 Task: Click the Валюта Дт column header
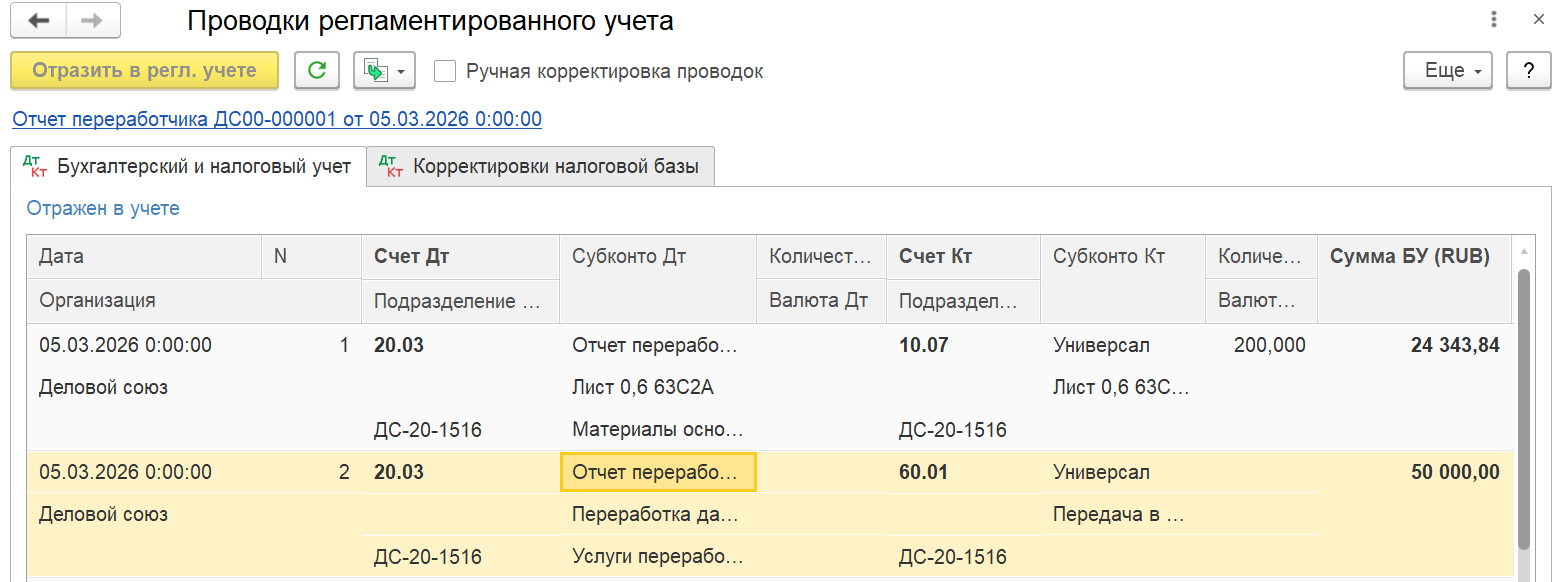[821, 300]
